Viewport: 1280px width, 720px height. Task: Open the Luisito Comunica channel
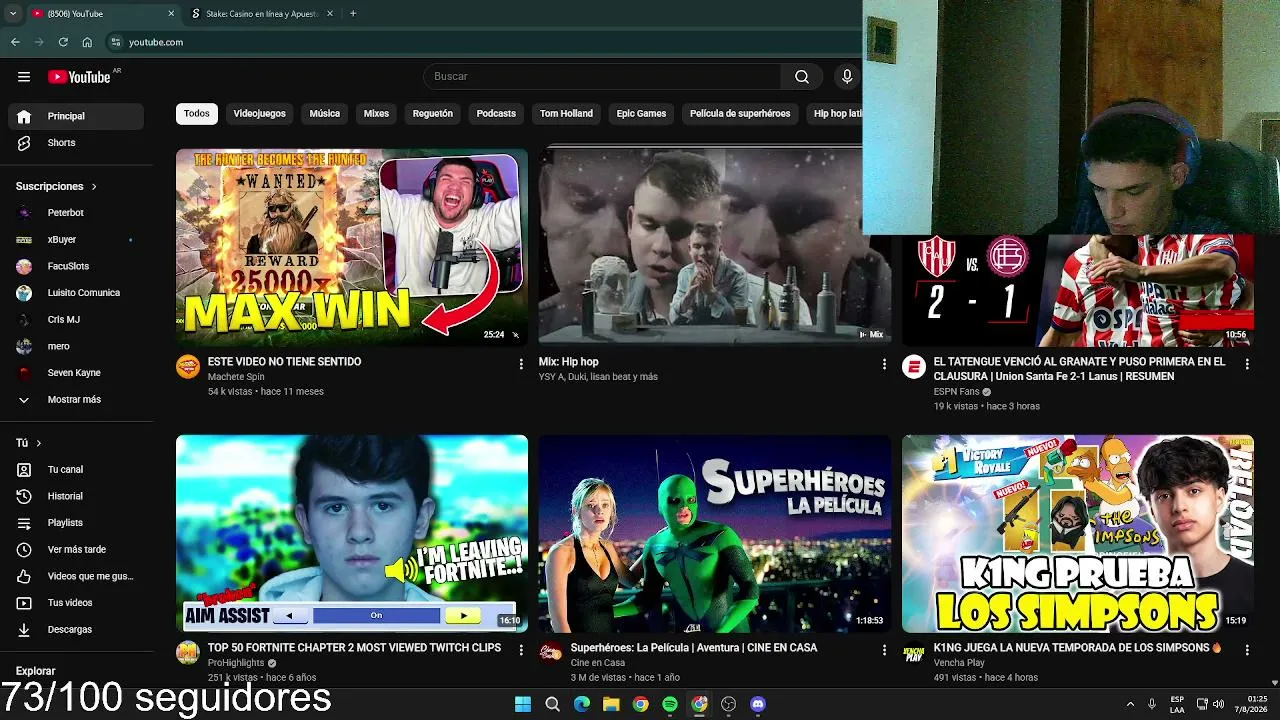click(x=76, y=293)
